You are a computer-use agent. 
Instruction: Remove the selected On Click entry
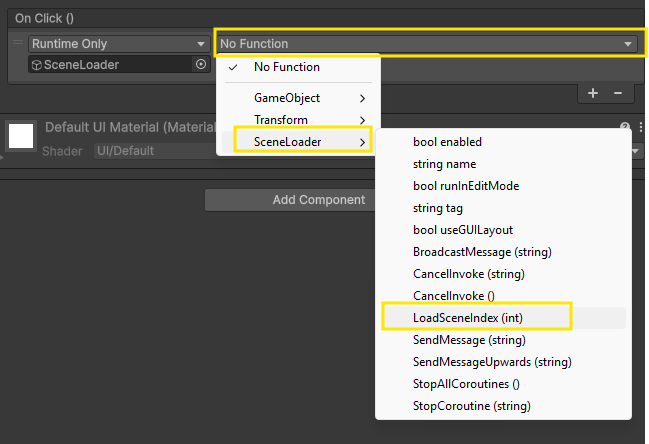click(618, 93)
